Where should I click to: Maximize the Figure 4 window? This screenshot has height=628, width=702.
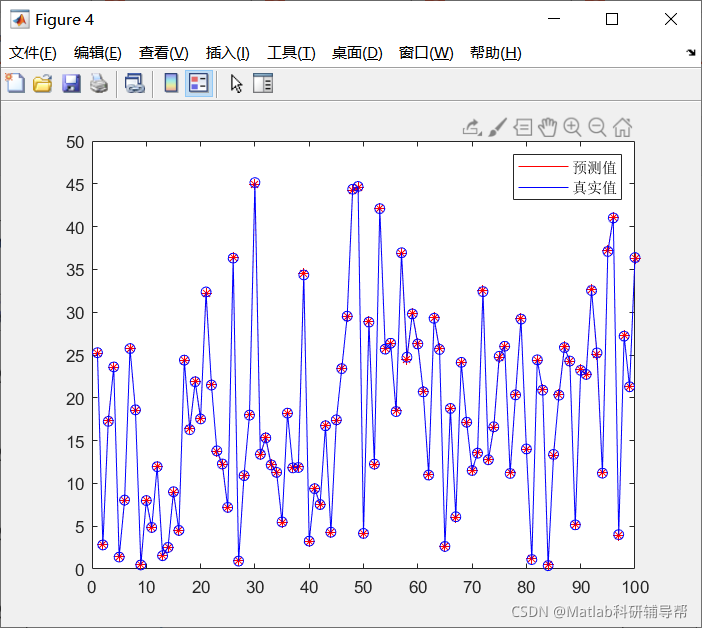[612, 19]
